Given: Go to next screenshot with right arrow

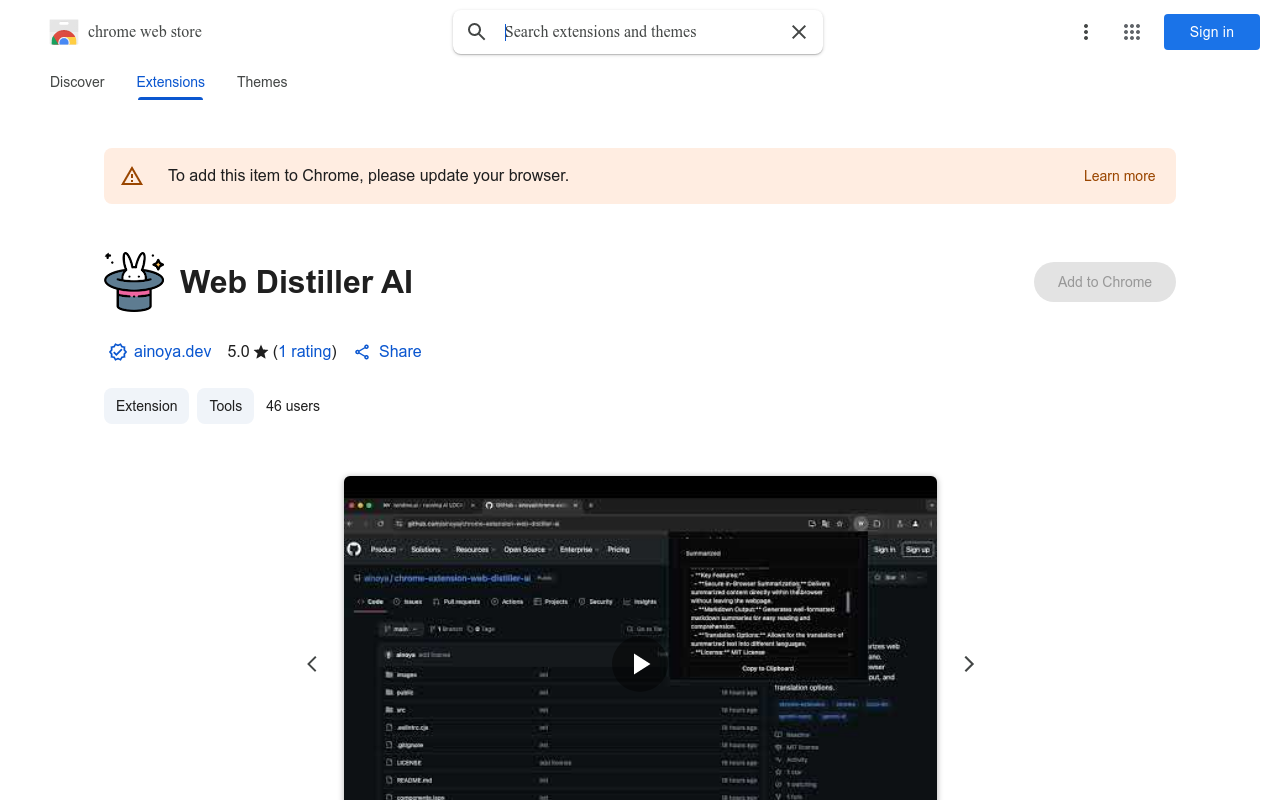Looking at the screenshot, I should pos(968,664).
